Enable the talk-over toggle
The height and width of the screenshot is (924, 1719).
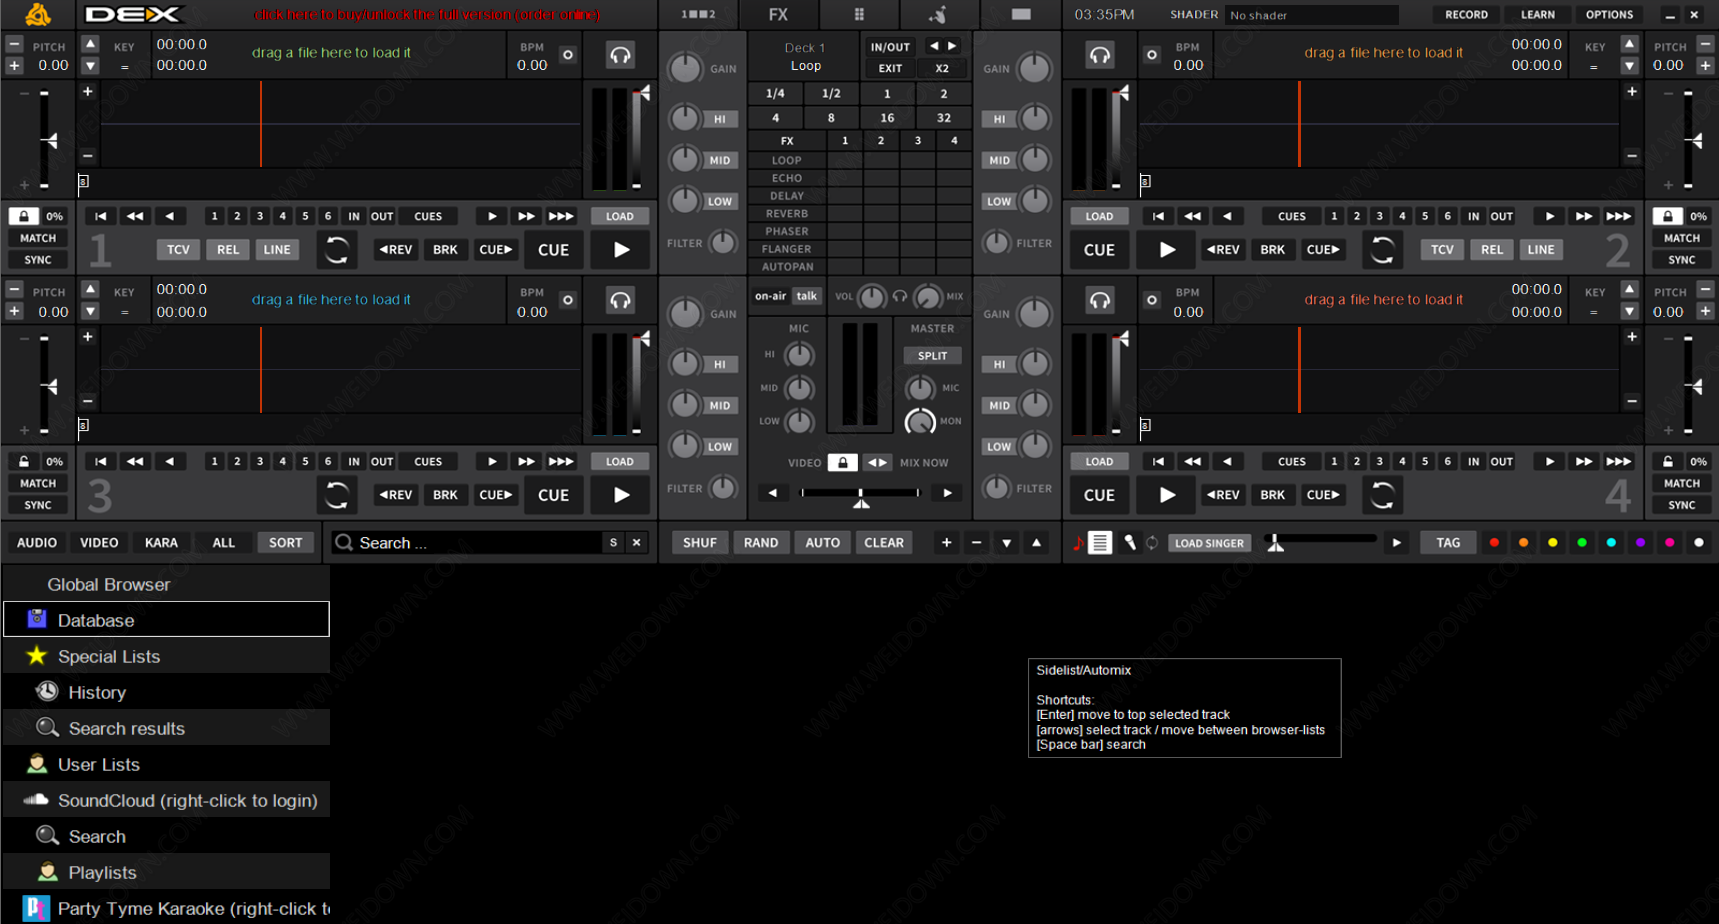point(806,296)
